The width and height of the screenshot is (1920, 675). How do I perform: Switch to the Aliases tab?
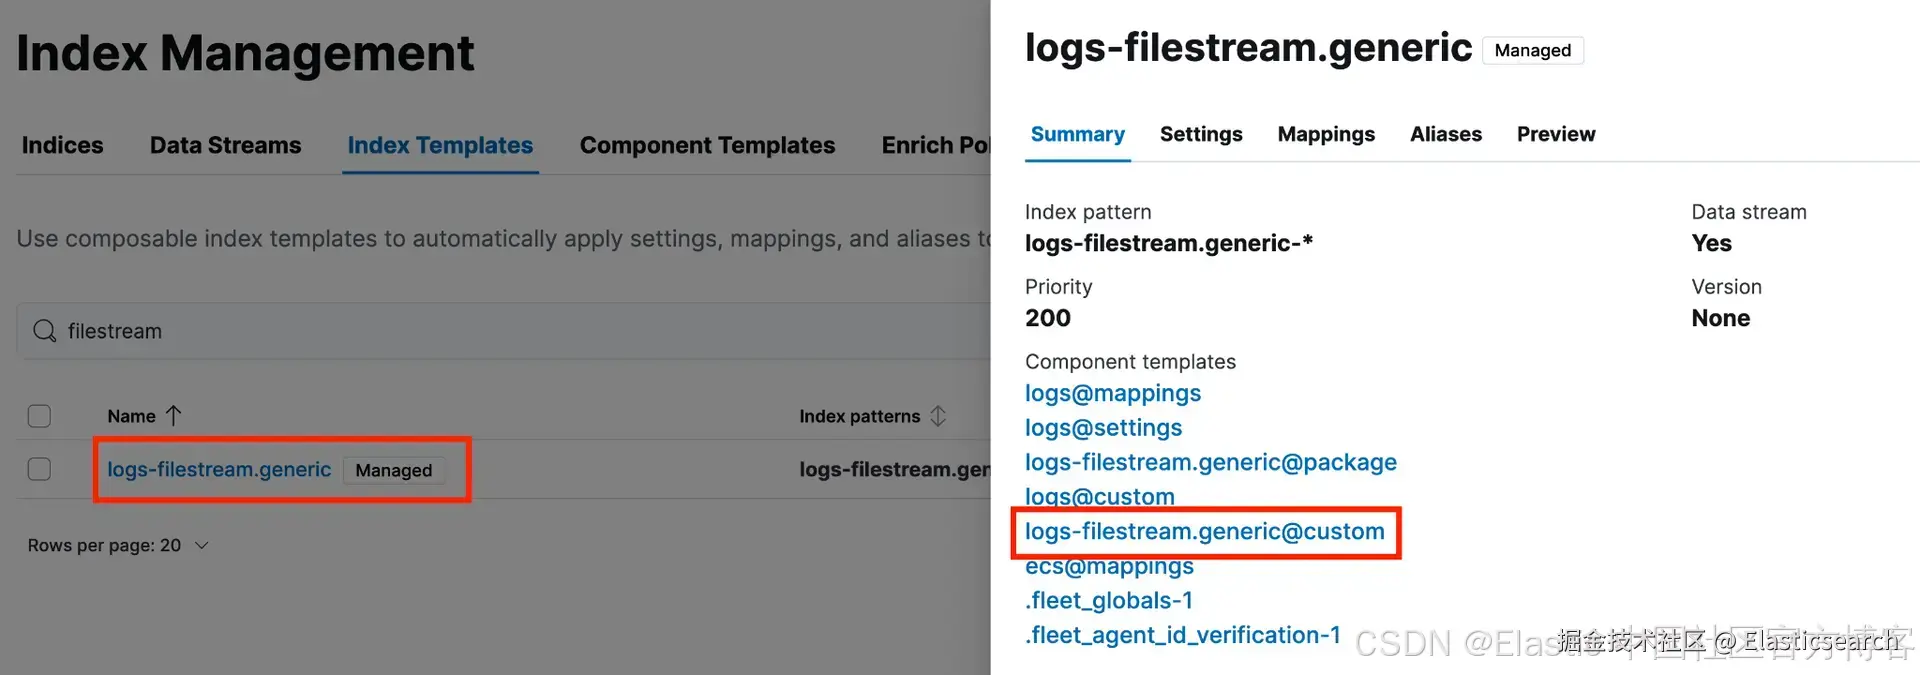click(x=1446, y=134)
